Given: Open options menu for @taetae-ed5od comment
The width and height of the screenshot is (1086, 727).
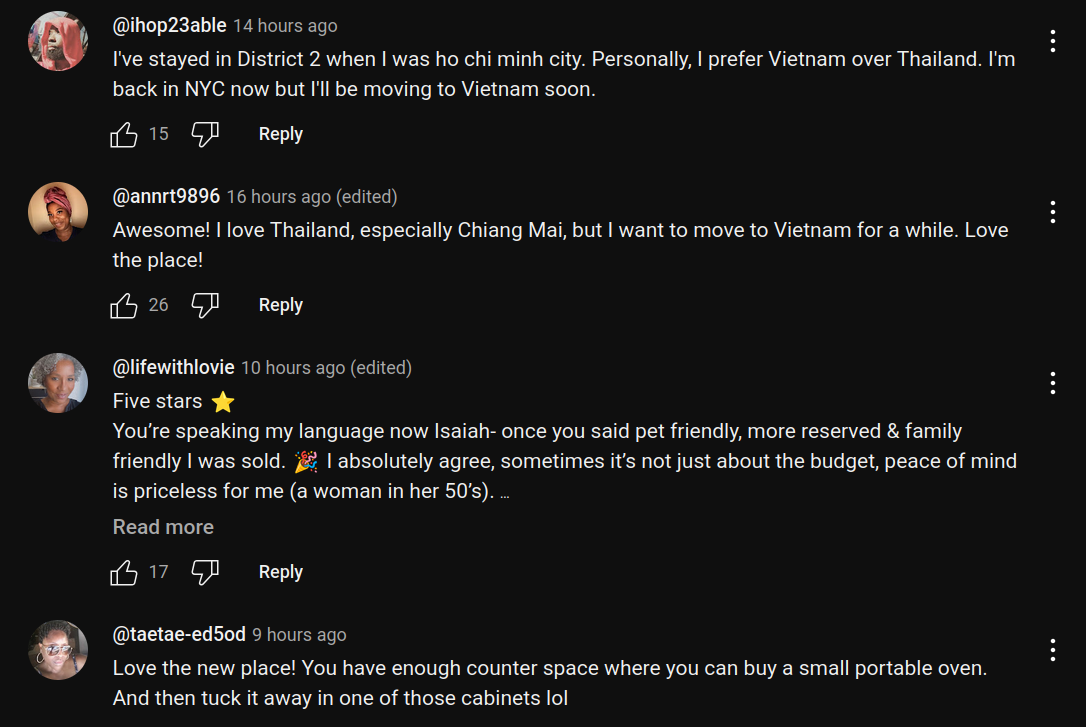Looking at the screenshot, I should click(1053, 650).
